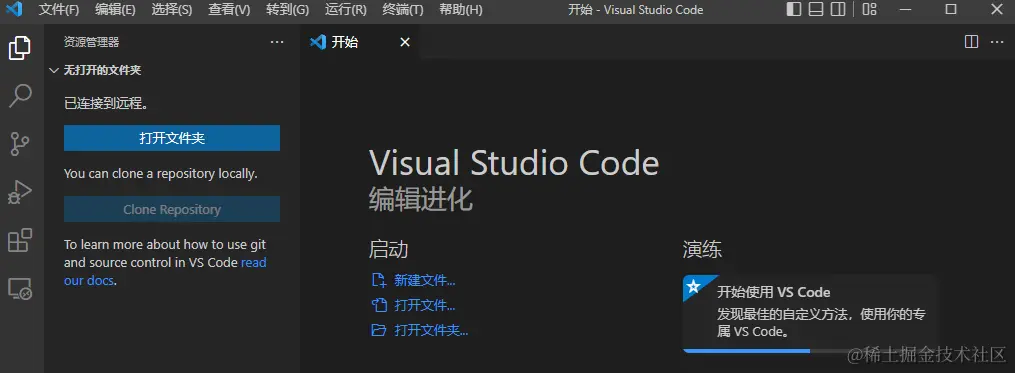Open the Explorer view in activity bar
The image size is (1015, 373).
pos(19,49)
